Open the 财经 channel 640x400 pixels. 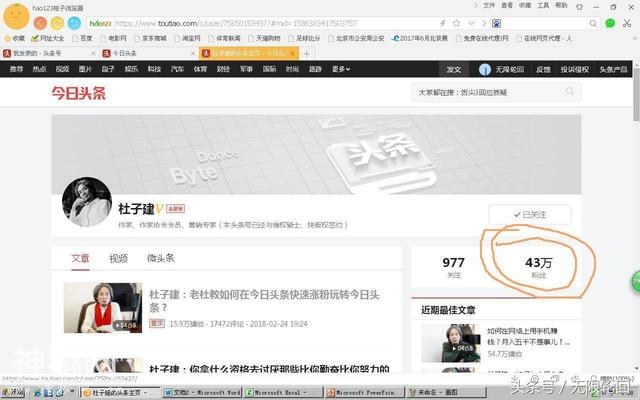click(x=223, y=69)
